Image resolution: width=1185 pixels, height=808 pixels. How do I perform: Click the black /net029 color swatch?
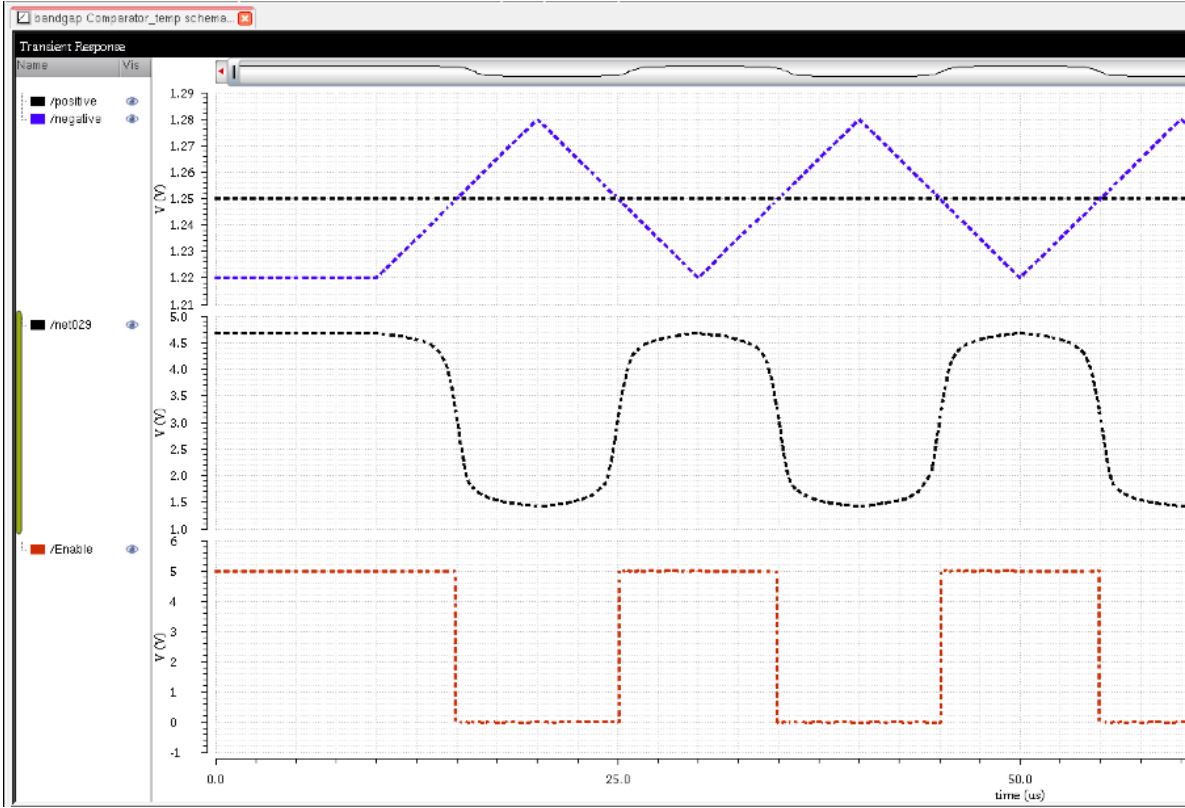click(37, 325)
